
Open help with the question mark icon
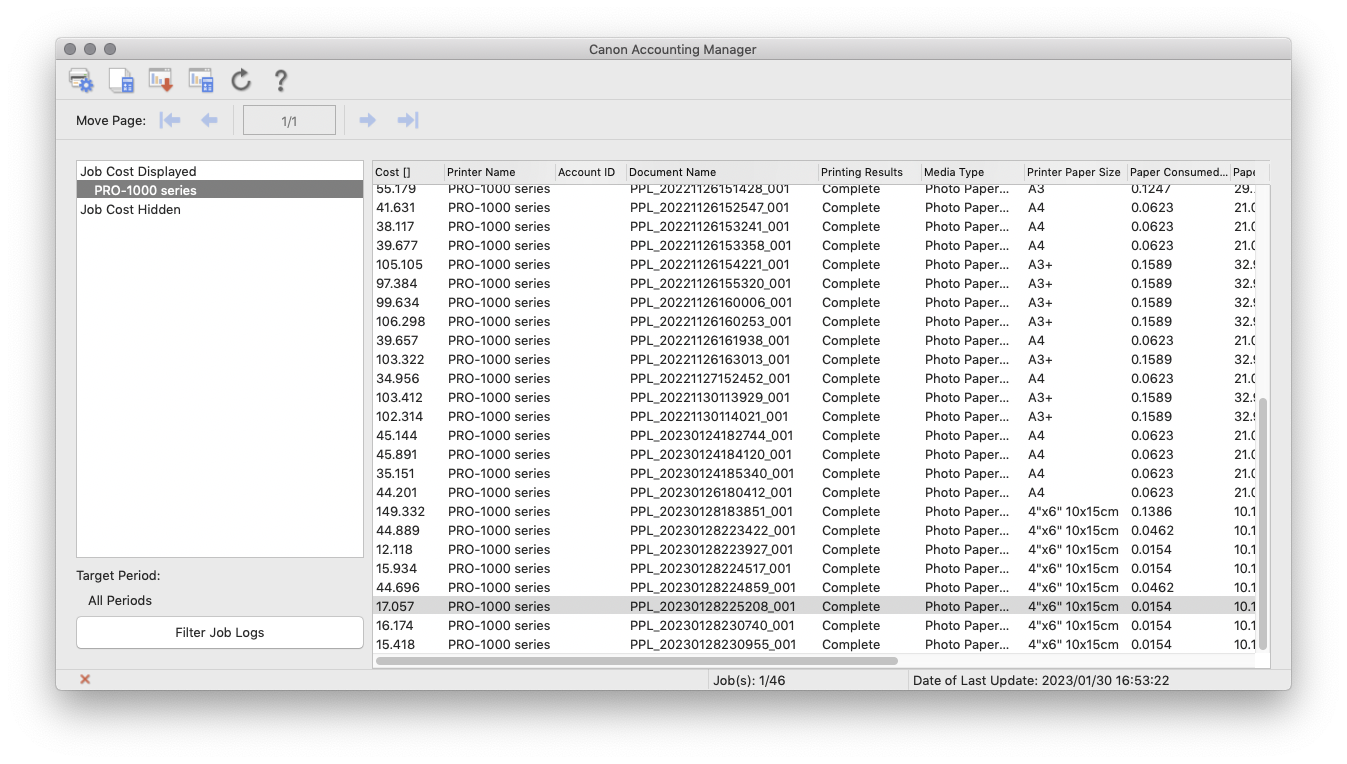click(281, 80)
